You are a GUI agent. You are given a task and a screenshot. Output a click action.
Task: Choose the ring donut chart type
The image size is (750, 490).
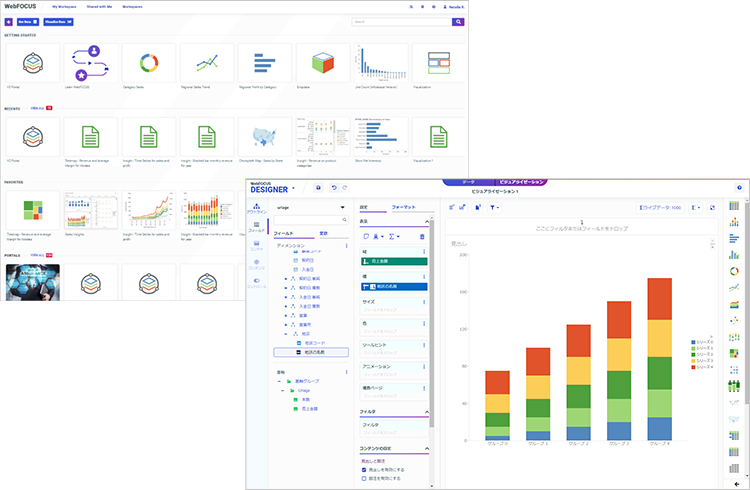point(734,271)
